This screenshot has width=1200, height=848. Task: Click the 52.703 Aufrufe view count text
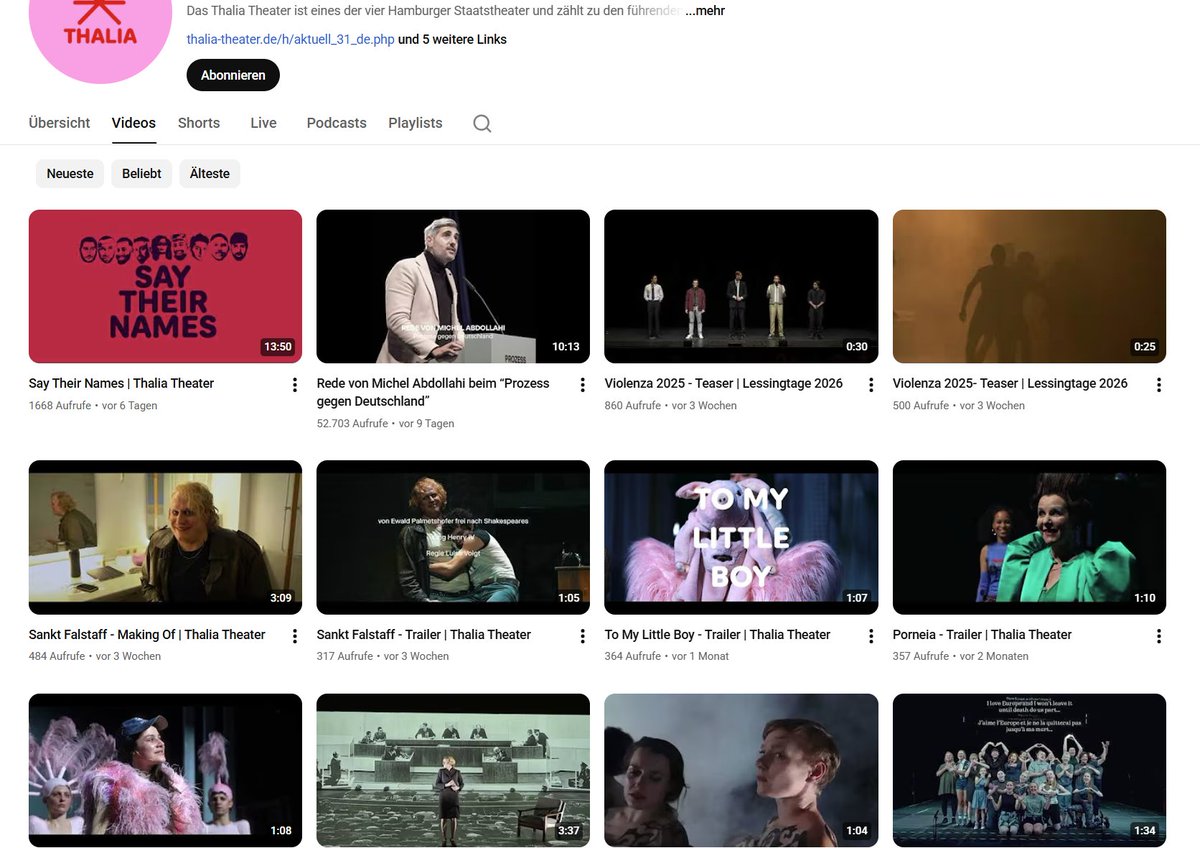pos(352,424)
